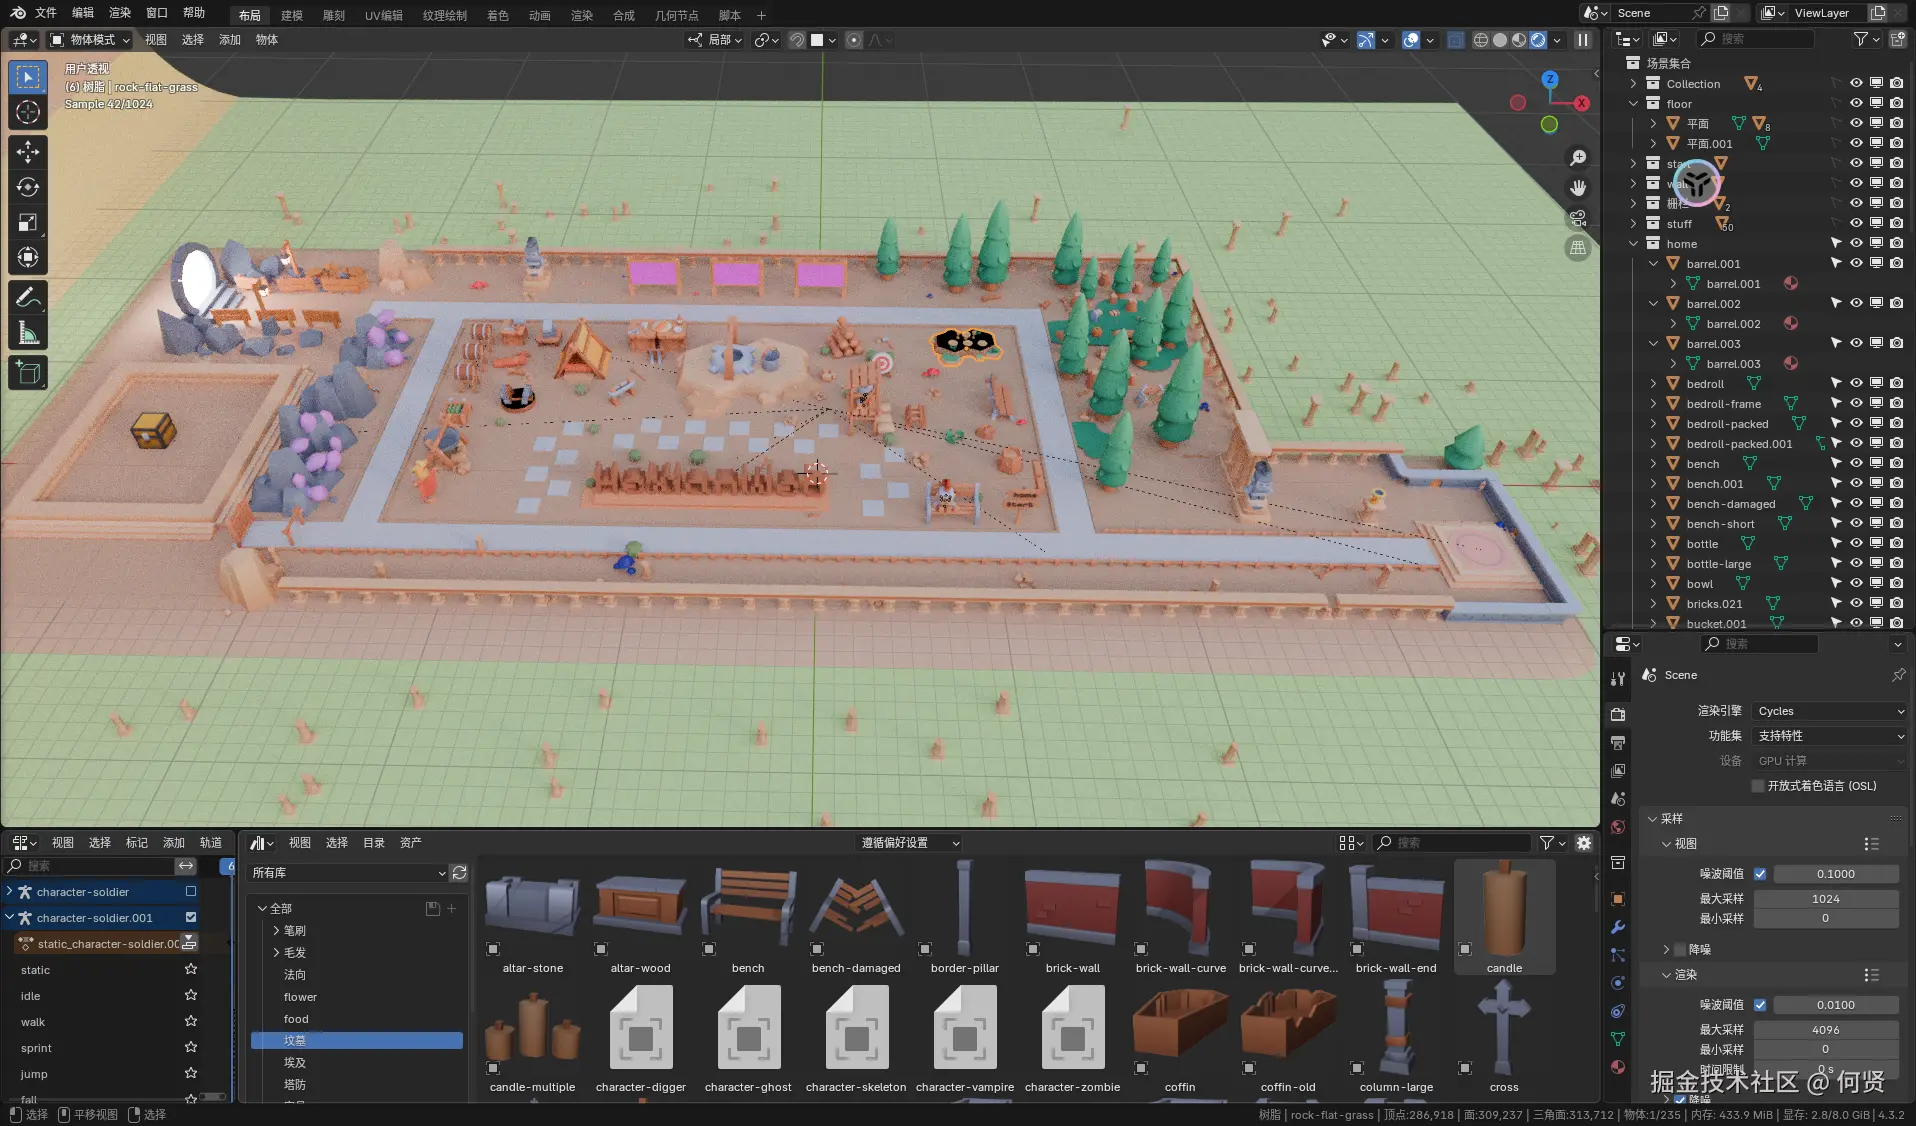Select the Measure tool
This screenshot has height=1126, width=1916.
coord(28,334)
